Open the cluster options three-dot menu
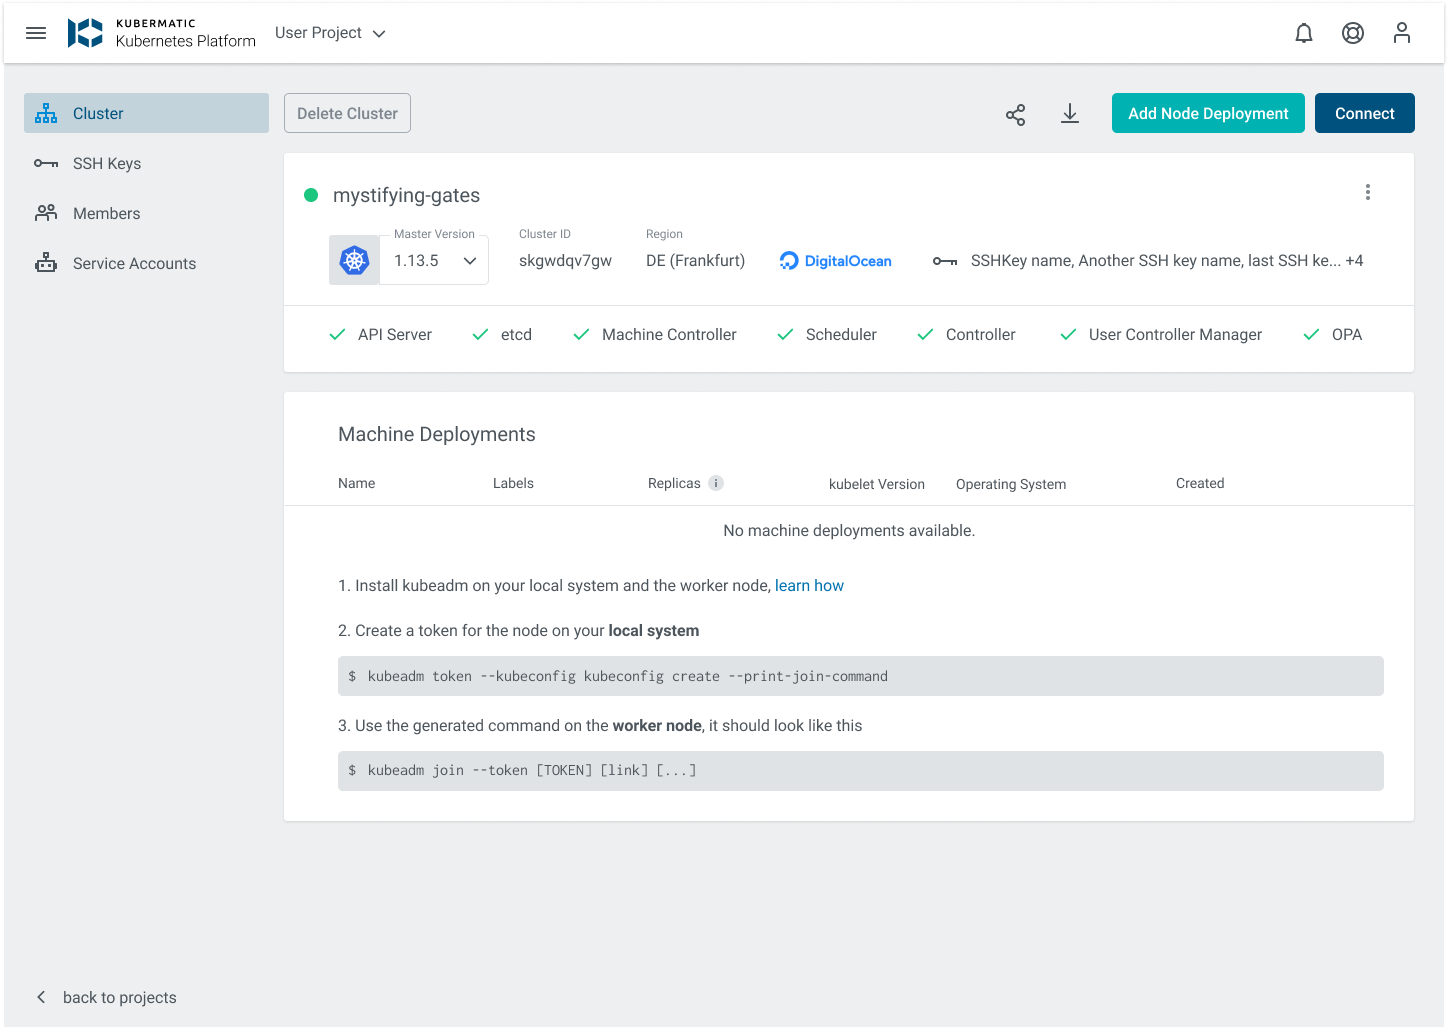Screen dimensions: 1448x1027 [x=1367, y=191]
